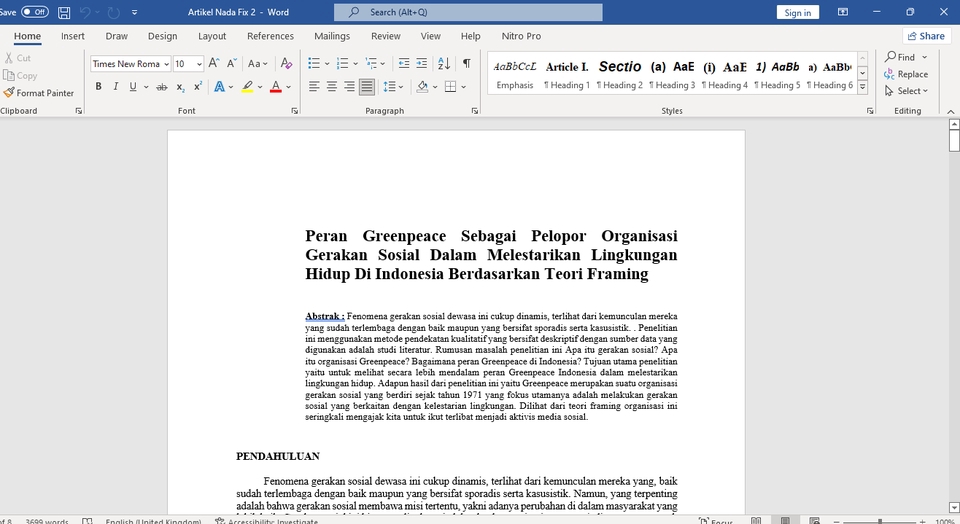
Task: Toggle Subscript formatting
Action: pyautogui.click(x=181, y=88)
